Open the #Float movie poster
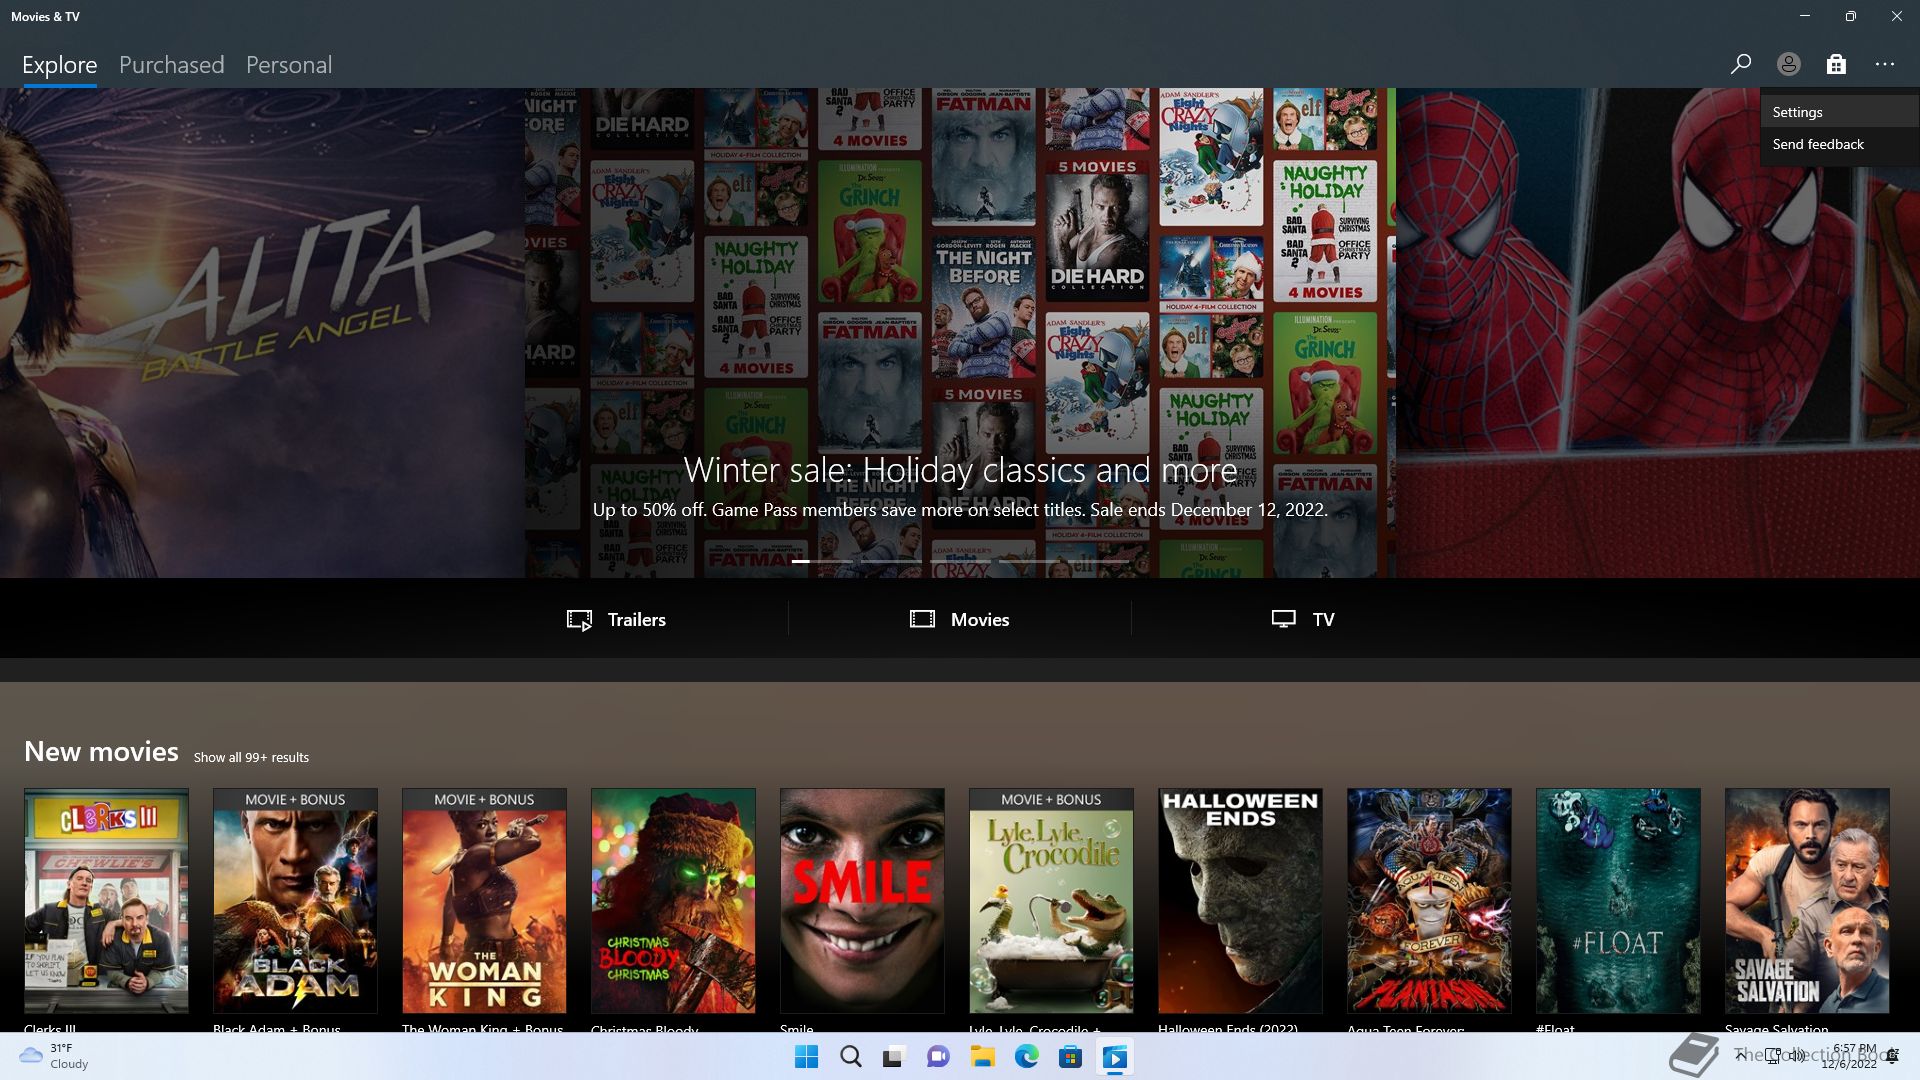Viewport: 1920px width, 1080px height. tap(1618, 901)
